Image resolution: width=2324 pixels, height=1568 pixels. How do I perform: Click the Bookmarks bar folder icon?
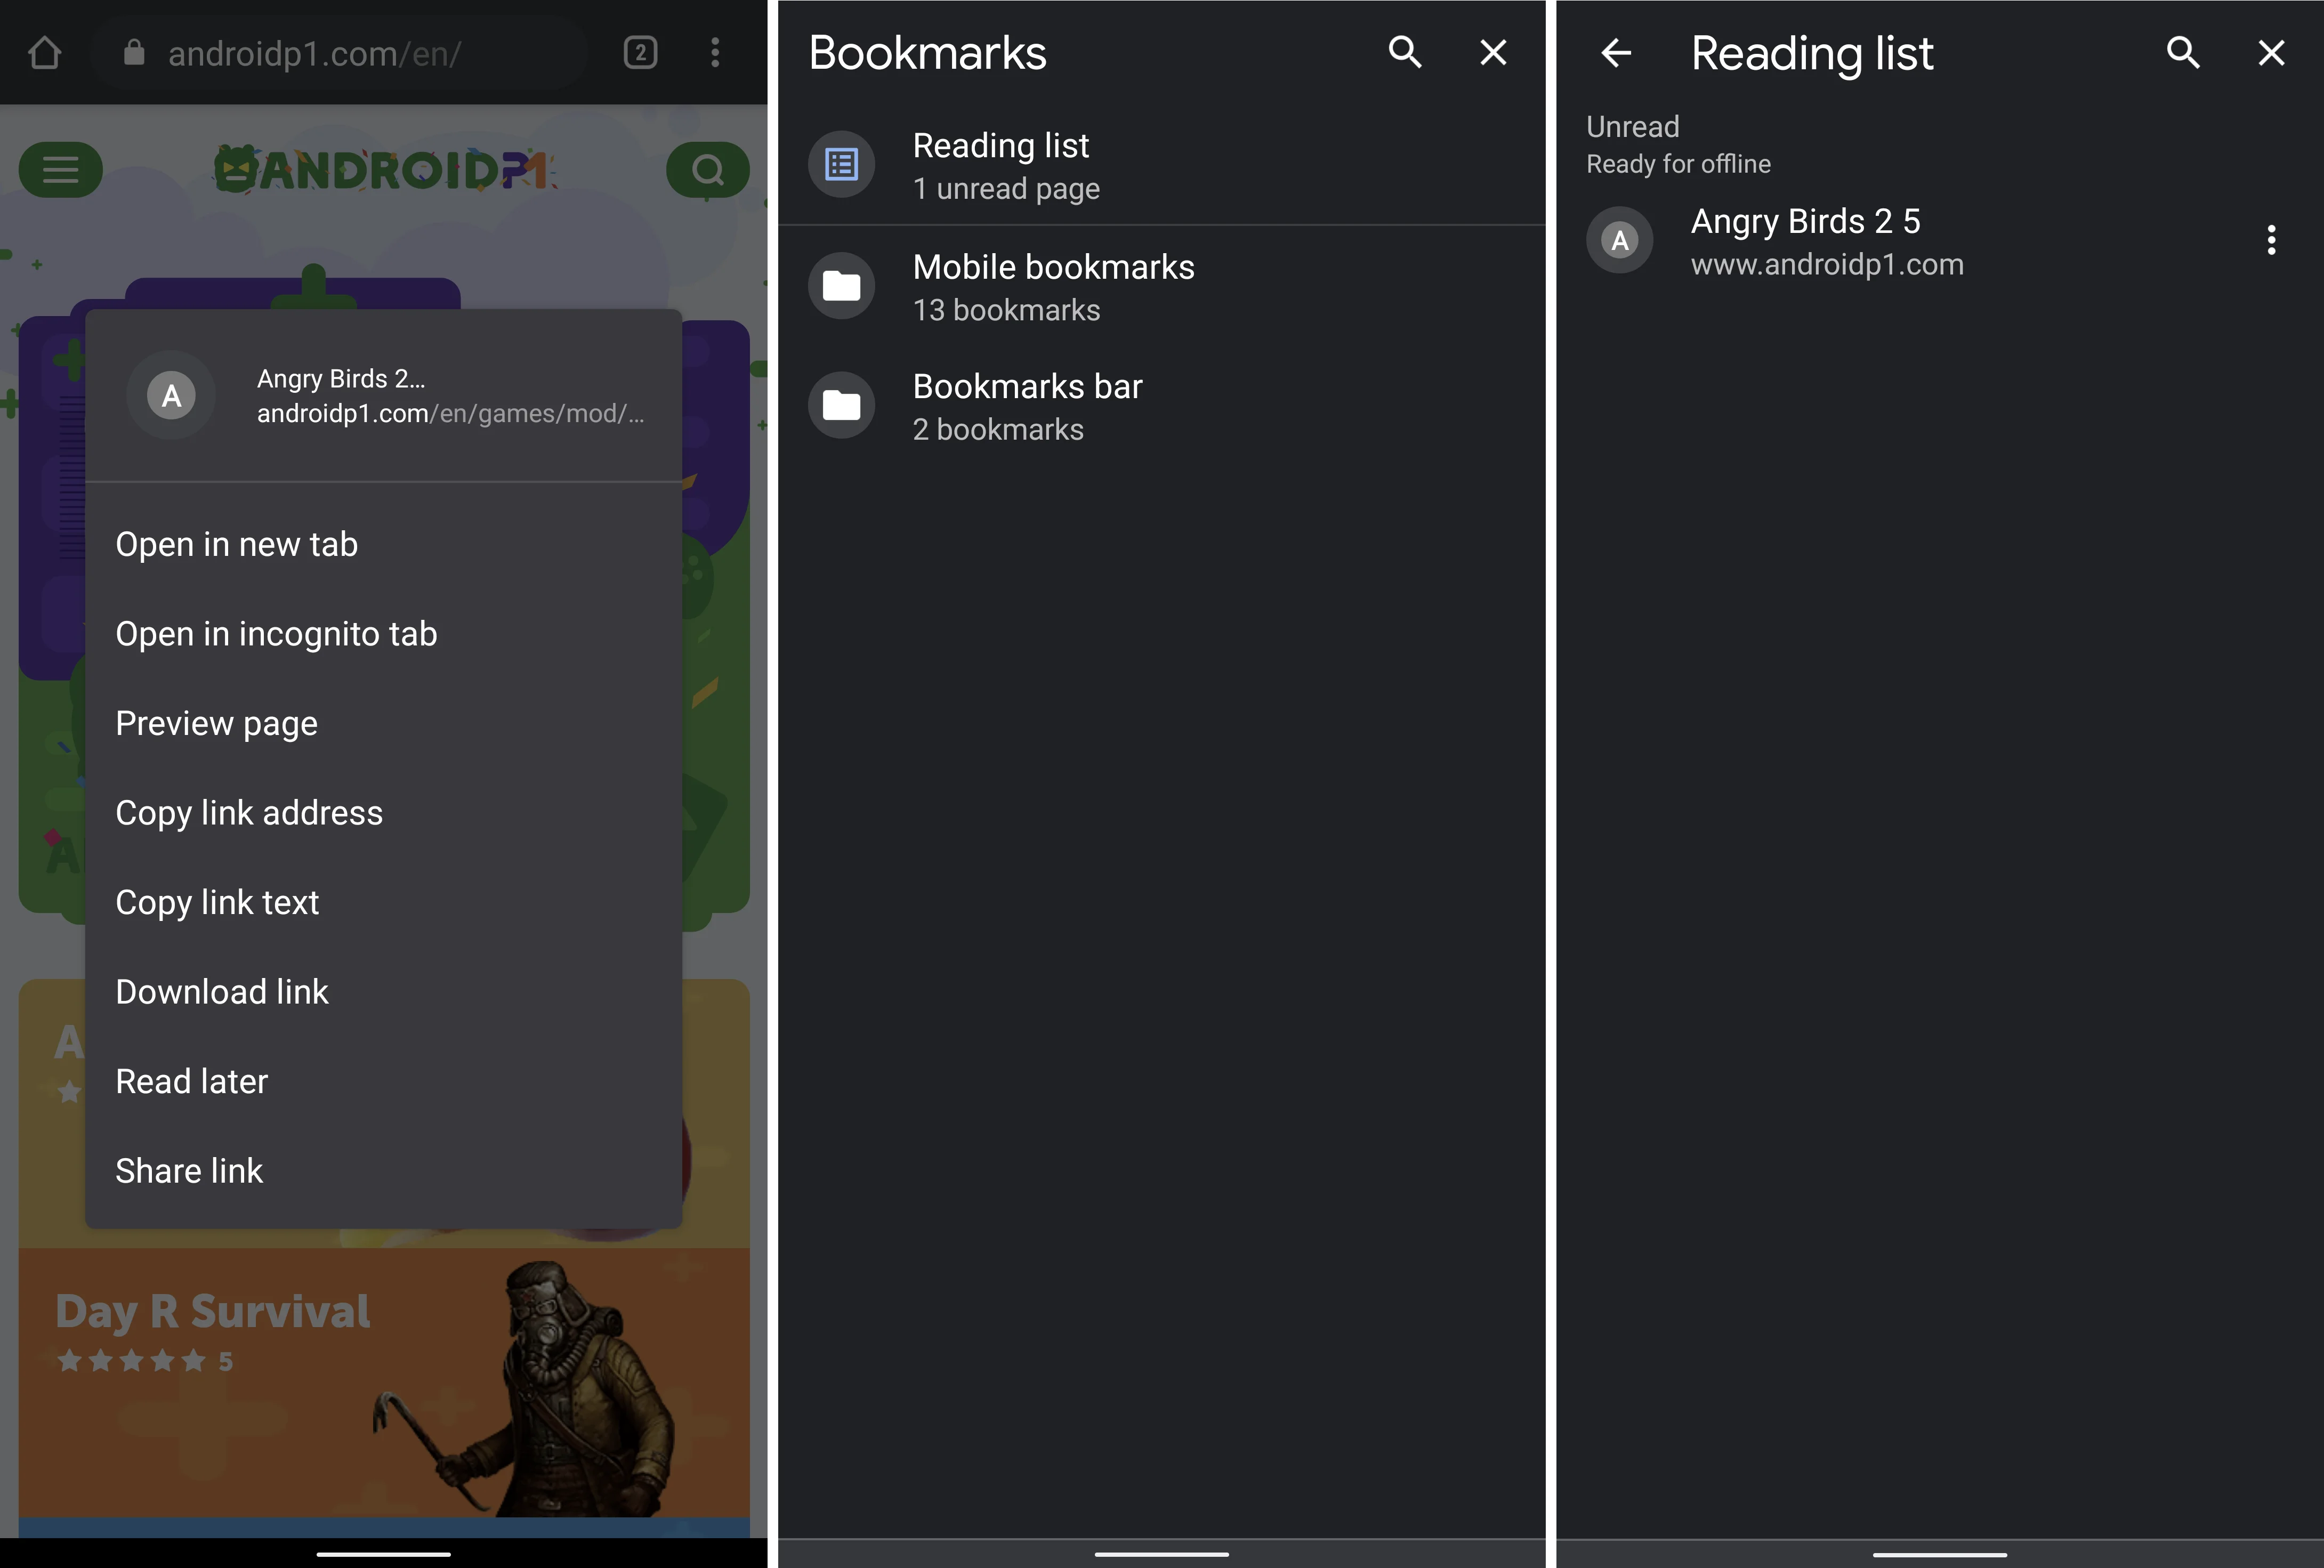[x=841, y=405]
